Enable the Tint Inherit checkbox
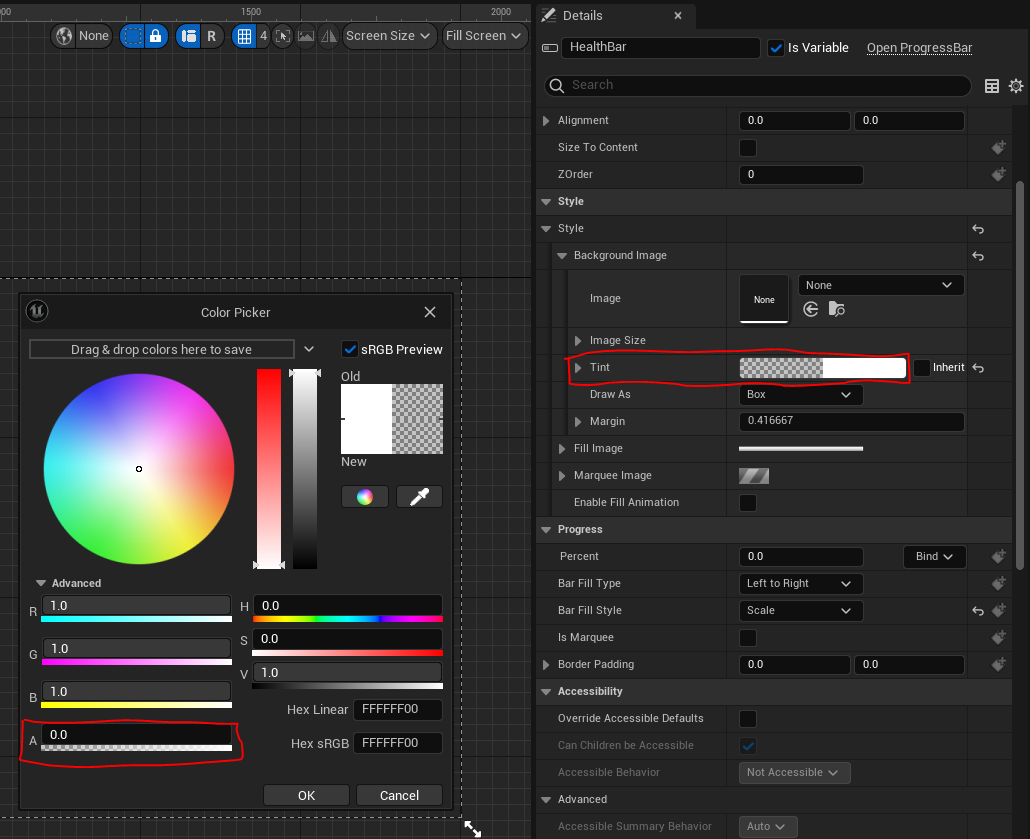This screenshot has height=839, width=1030. (921, 368)
